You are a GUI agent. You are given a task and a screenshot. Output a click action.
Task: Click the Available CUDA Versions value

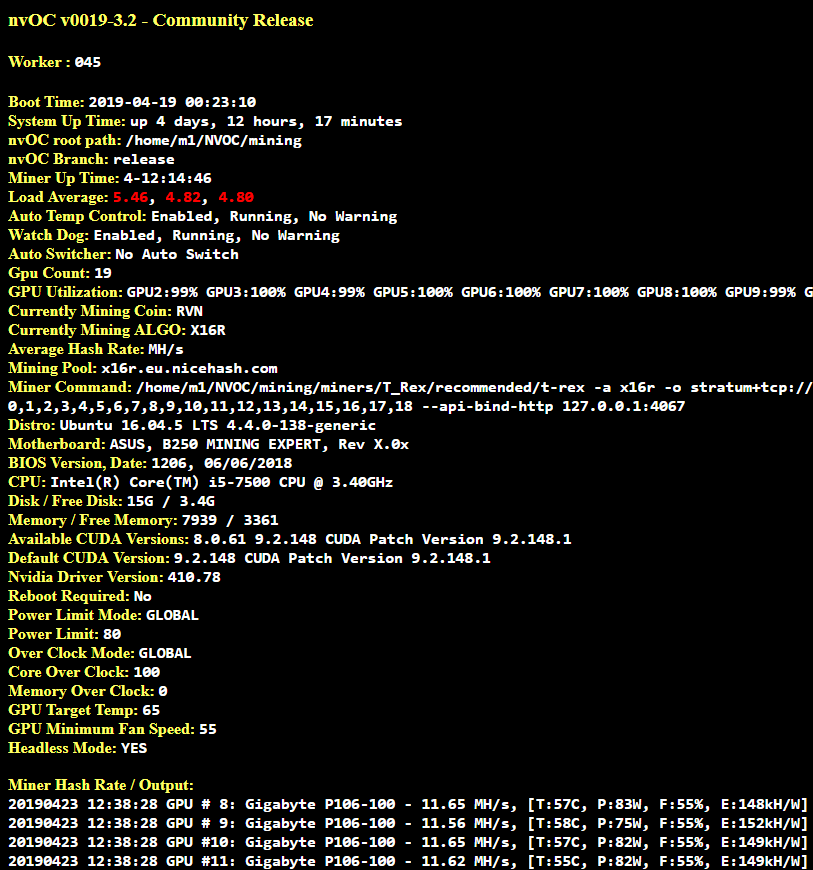coord(382,539)
